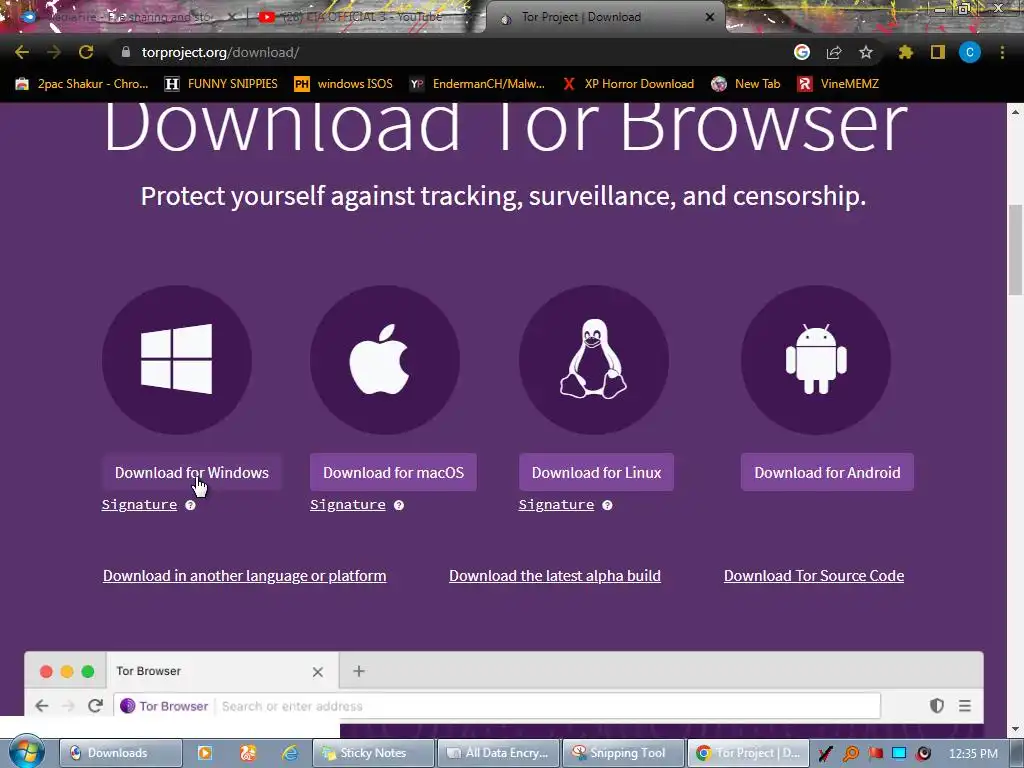Bookmark this page with star icon
Screen dimensions: 1024x768
(866, 52)
